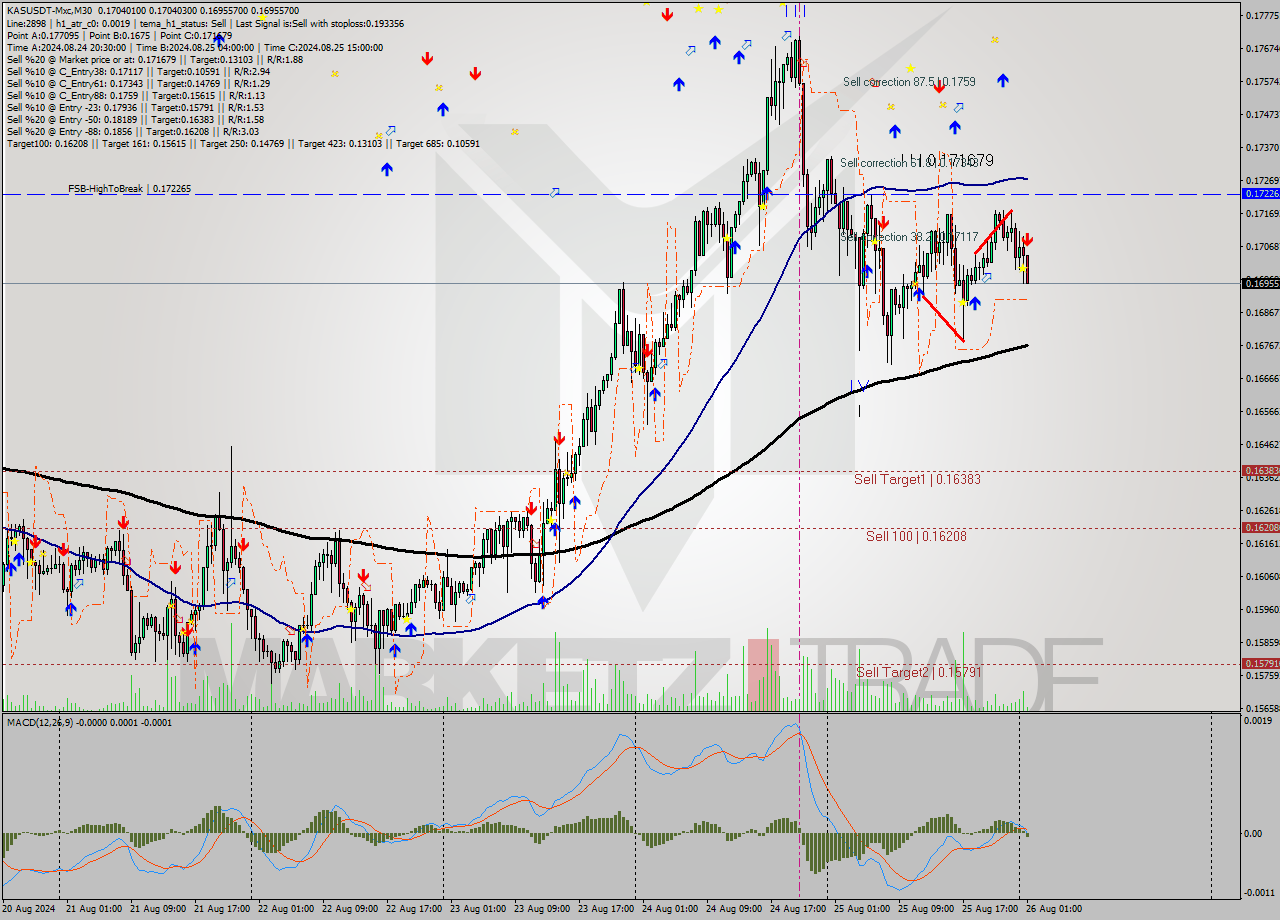Click the 25 Aug 17:00 time label
The height and width of the screenshot is (920, 1280).
click(x=988, y=909)
